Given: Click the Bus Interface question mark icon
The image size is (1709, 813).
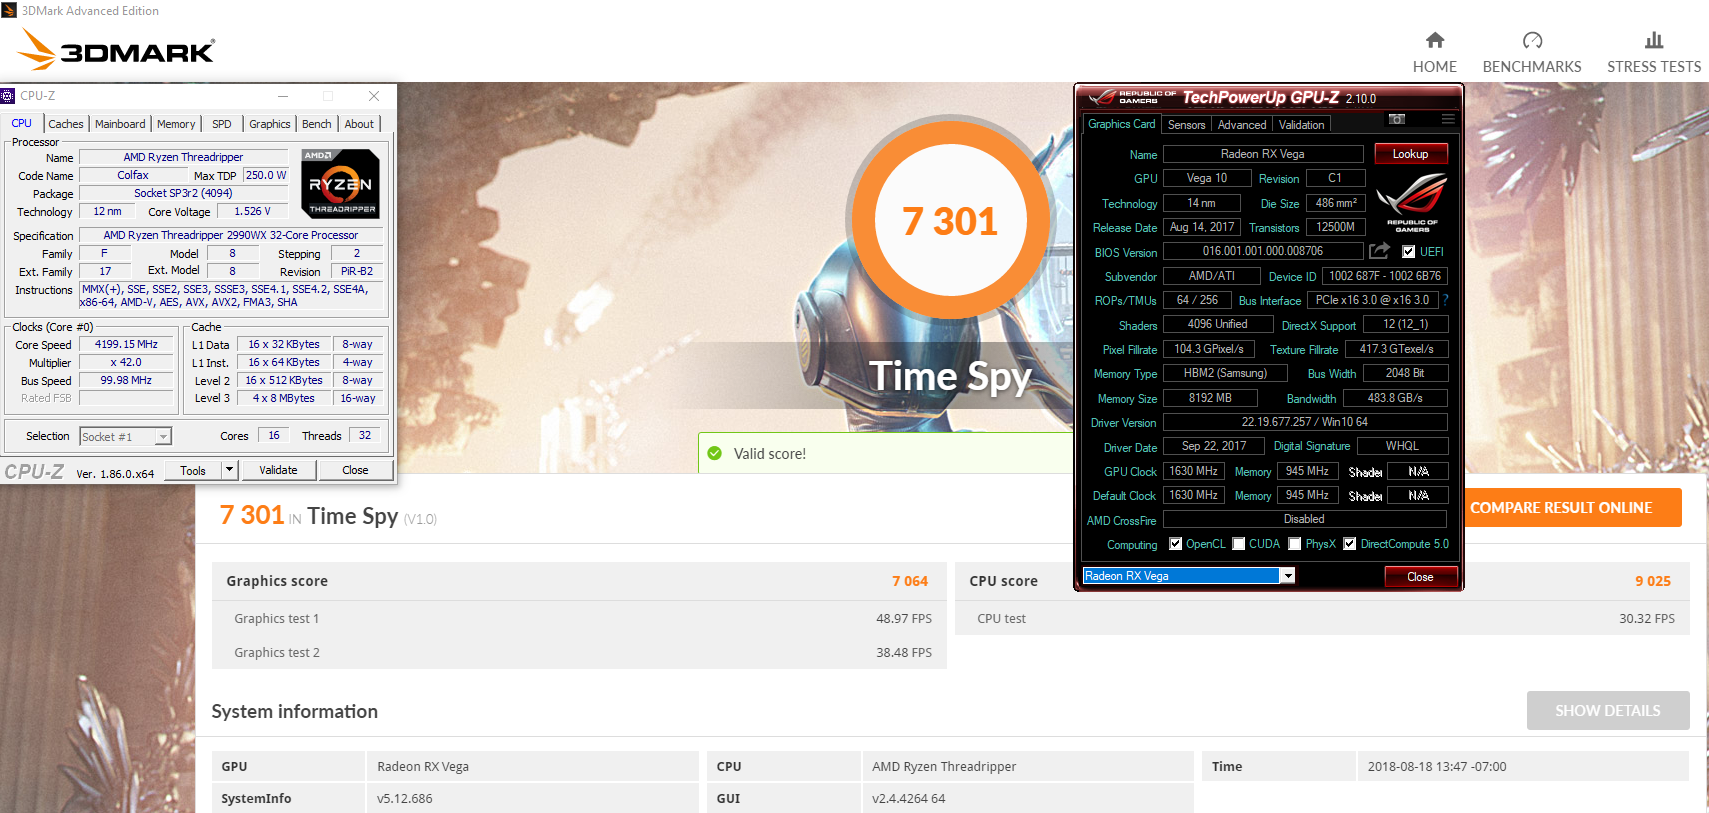Looking at the screenshot, I should coord(1445,300).
